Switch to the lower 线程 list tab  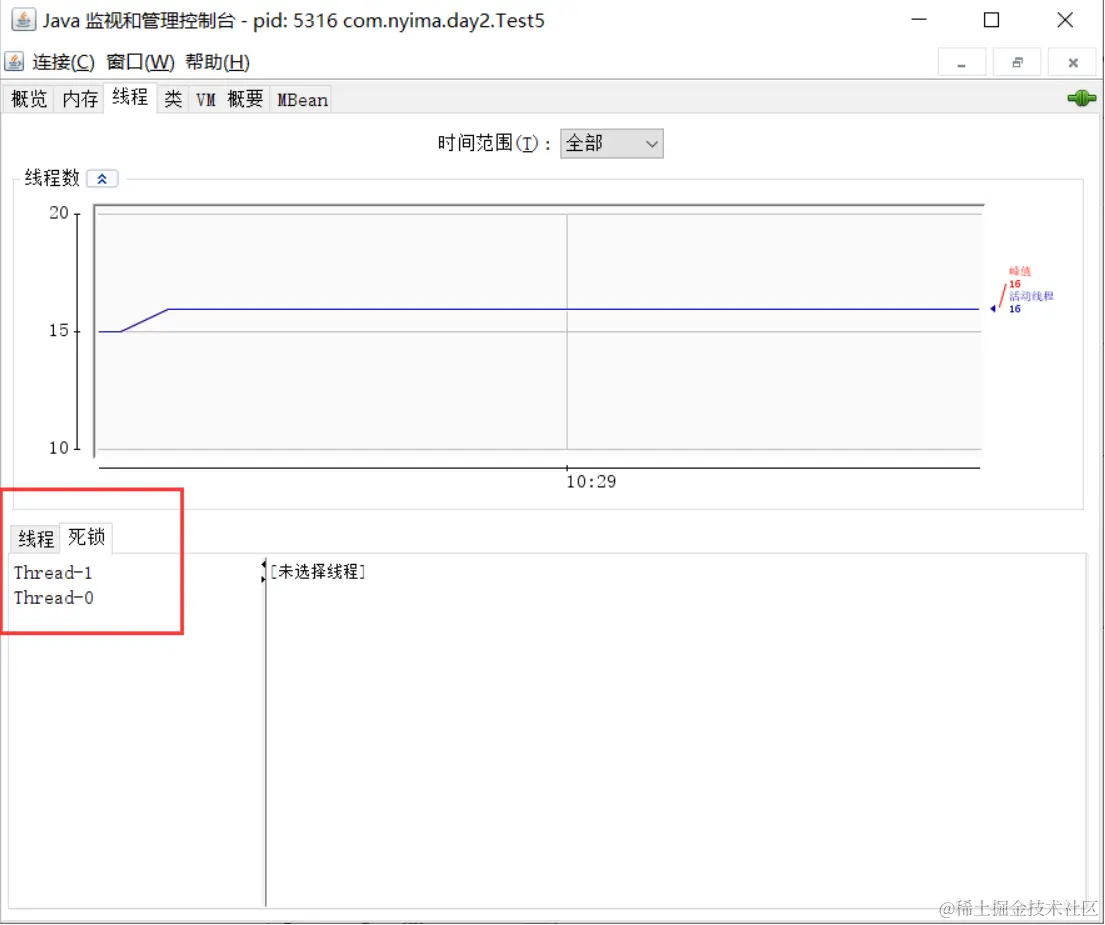pyautogui.click(x=36, y=539)
